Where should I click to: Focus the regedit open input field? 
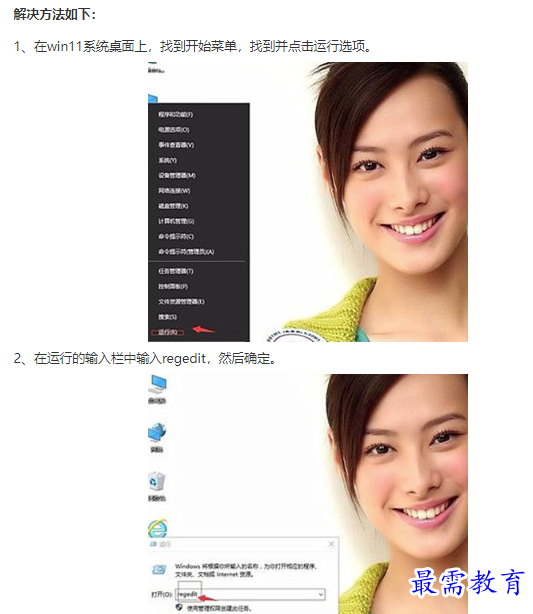(250, 594)
